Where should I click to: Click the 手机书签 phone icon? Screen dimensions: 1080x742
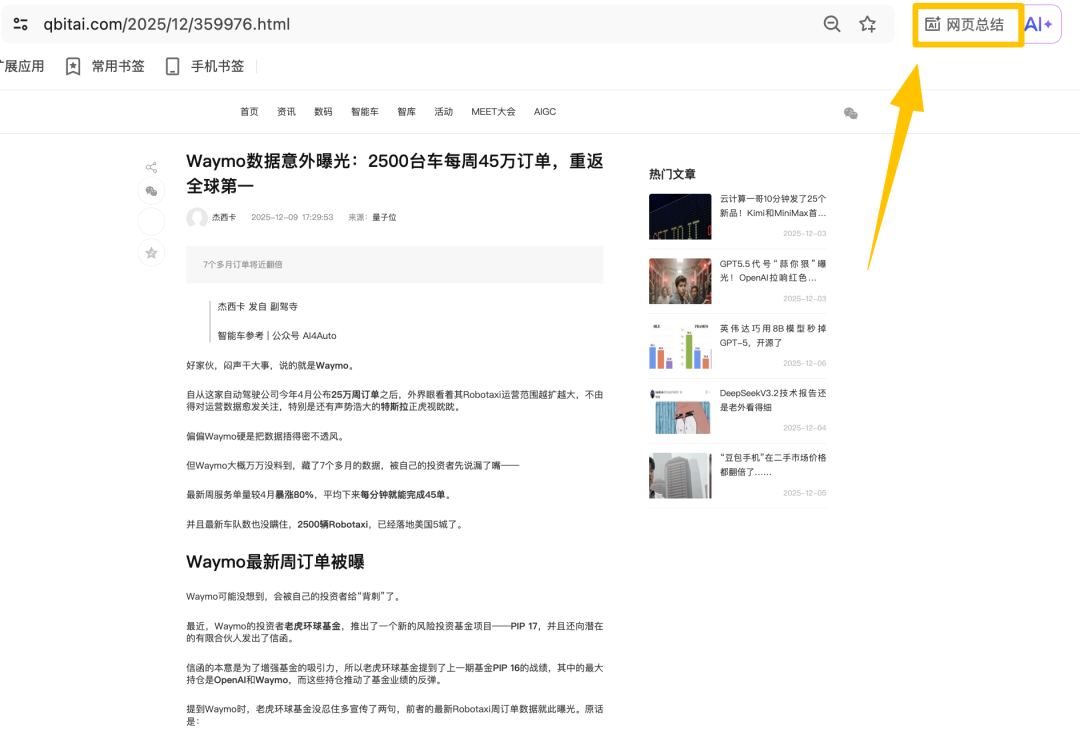(x=172, y=66)
